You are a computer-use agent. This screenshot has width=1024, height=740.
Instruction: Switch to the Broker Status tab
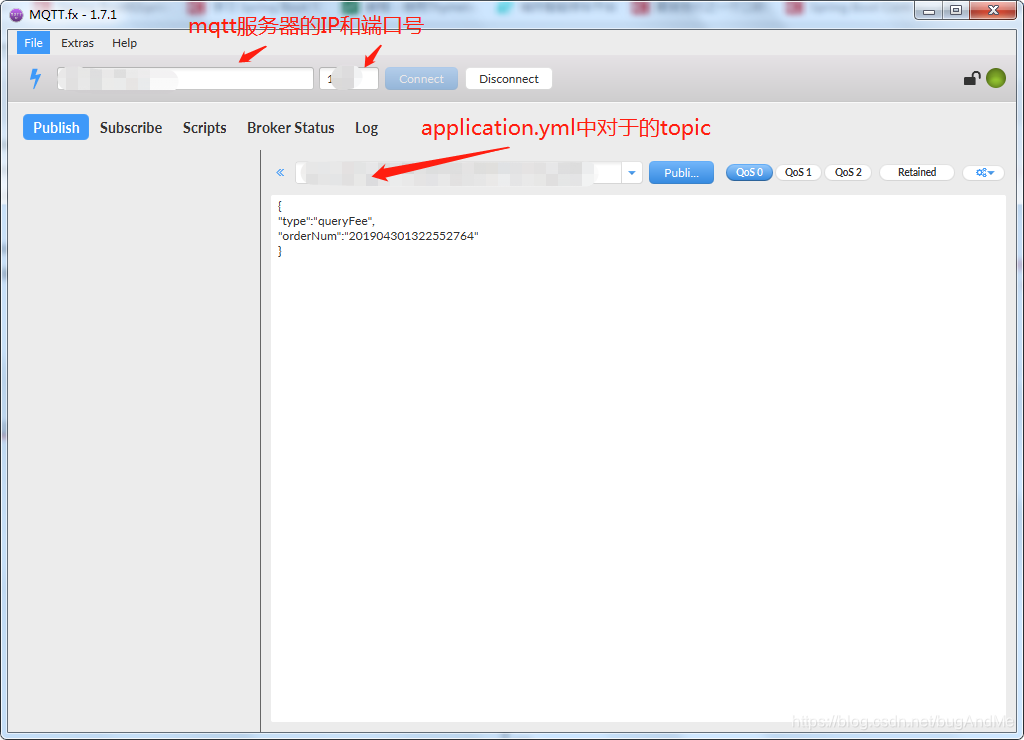click(x=291, y=127)
